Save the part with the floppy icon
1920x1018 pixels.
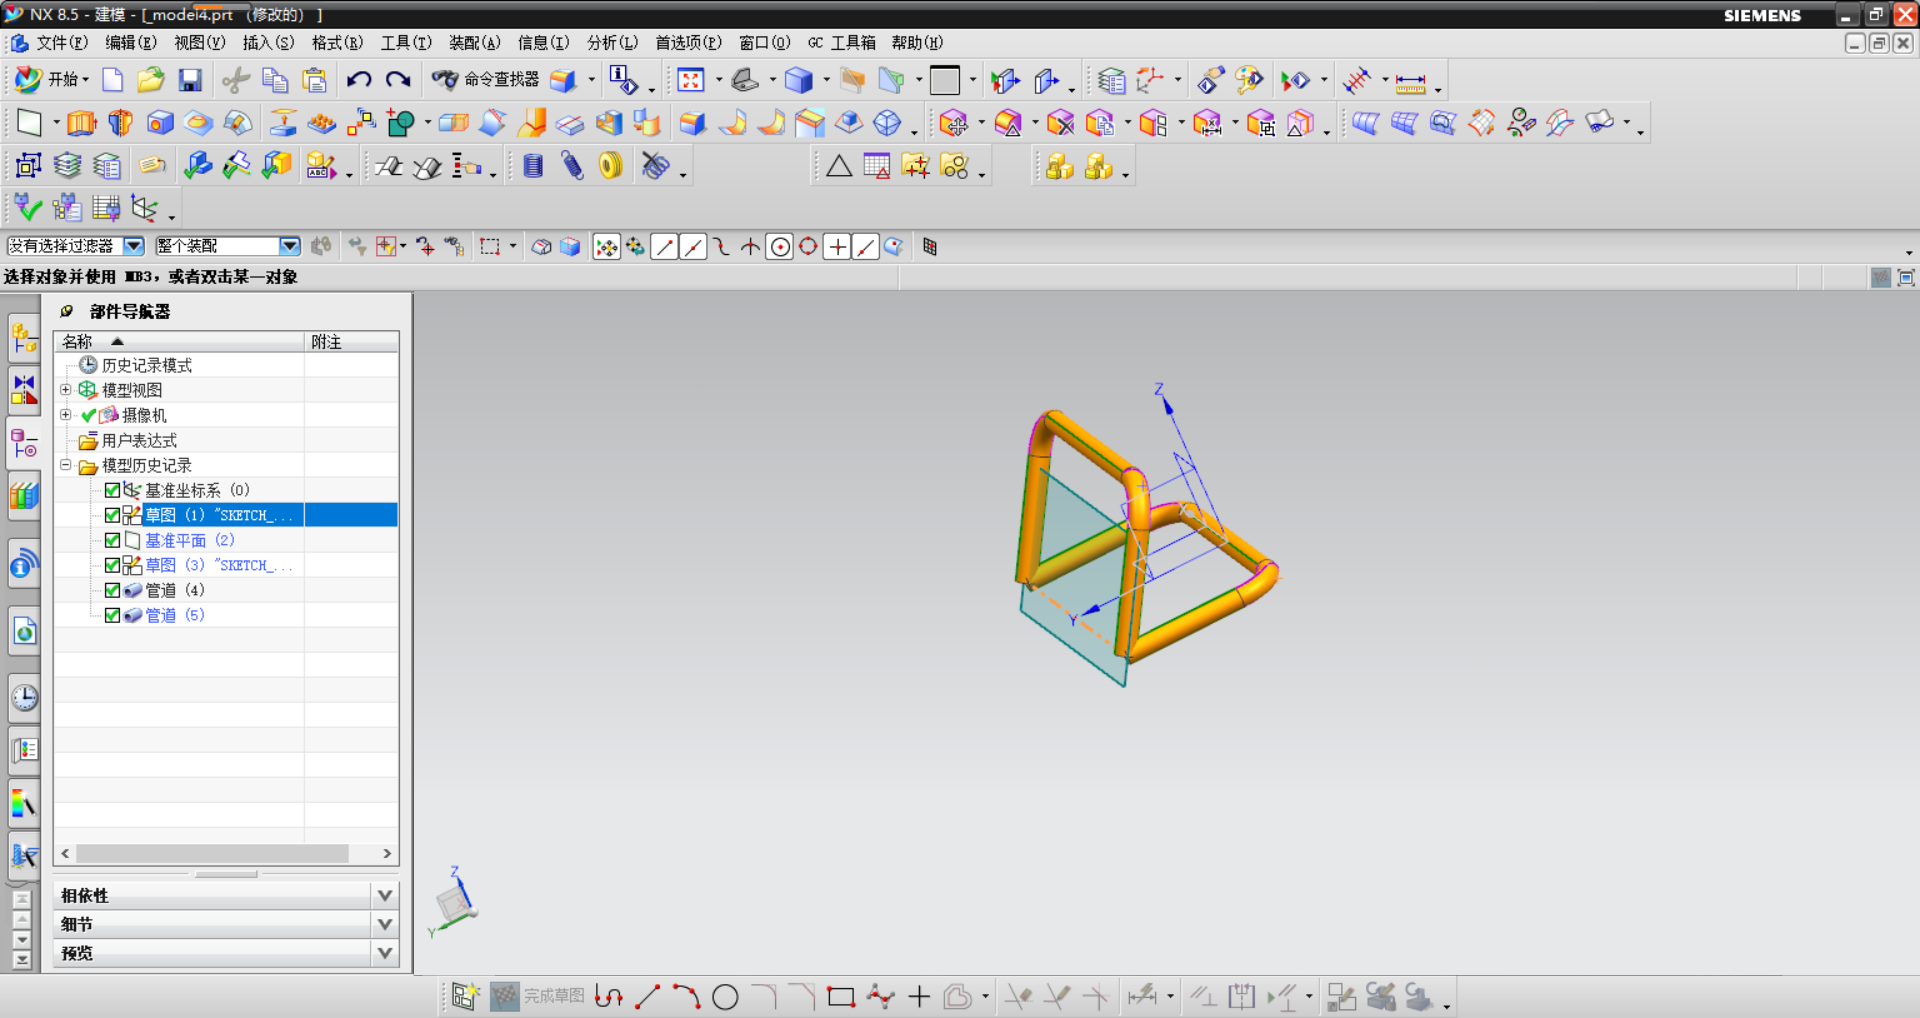[190, 80]
